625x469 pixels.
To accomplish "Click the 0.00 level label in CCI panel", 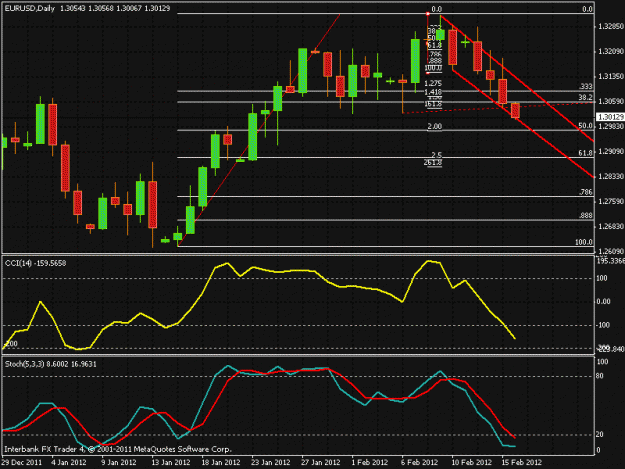I will 603,302.
